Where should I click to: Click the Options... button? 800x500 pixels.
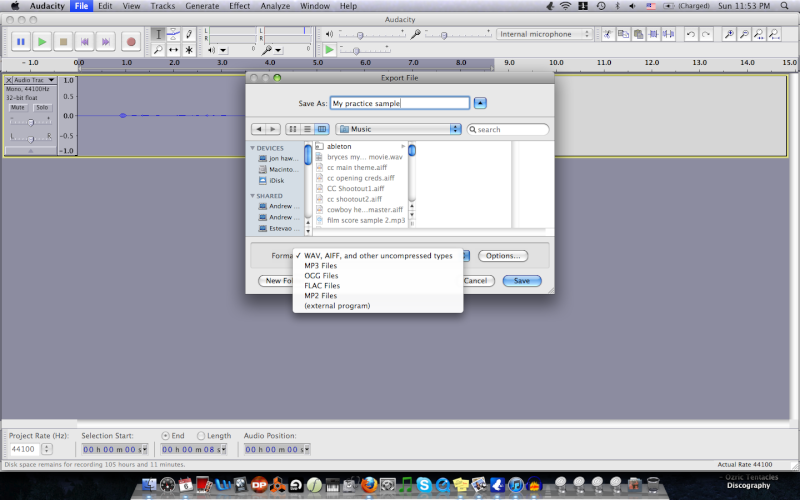coord(503,256)
